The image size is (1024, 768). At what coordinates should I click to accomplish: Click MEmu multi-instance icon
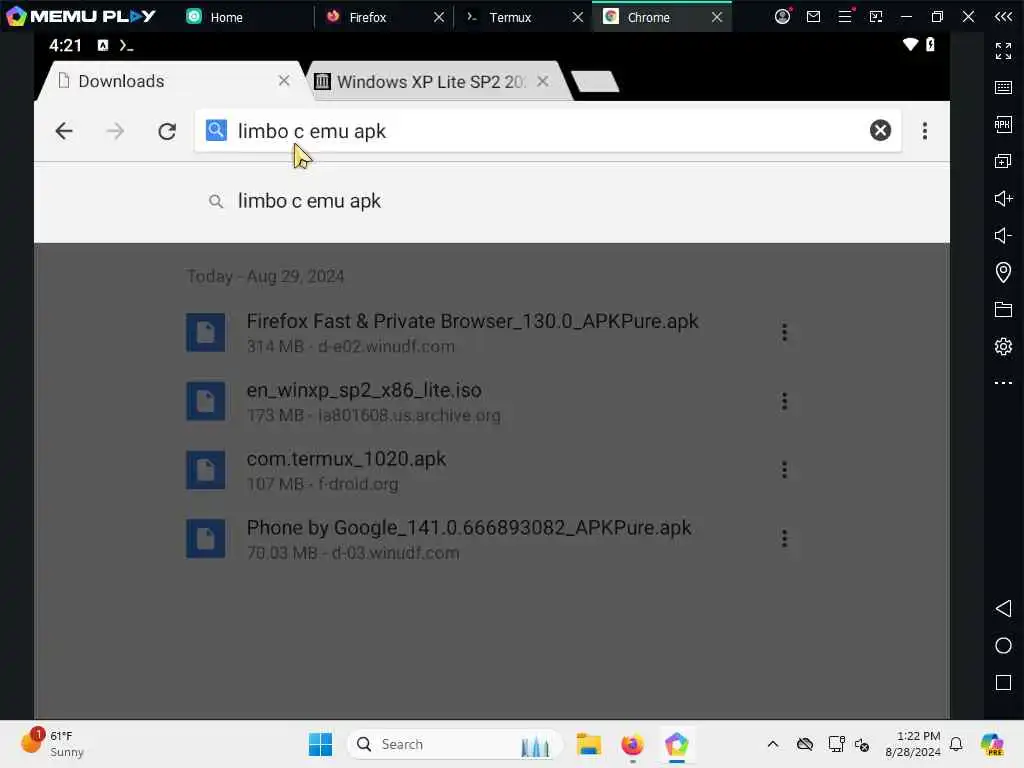coord(1003,161)
